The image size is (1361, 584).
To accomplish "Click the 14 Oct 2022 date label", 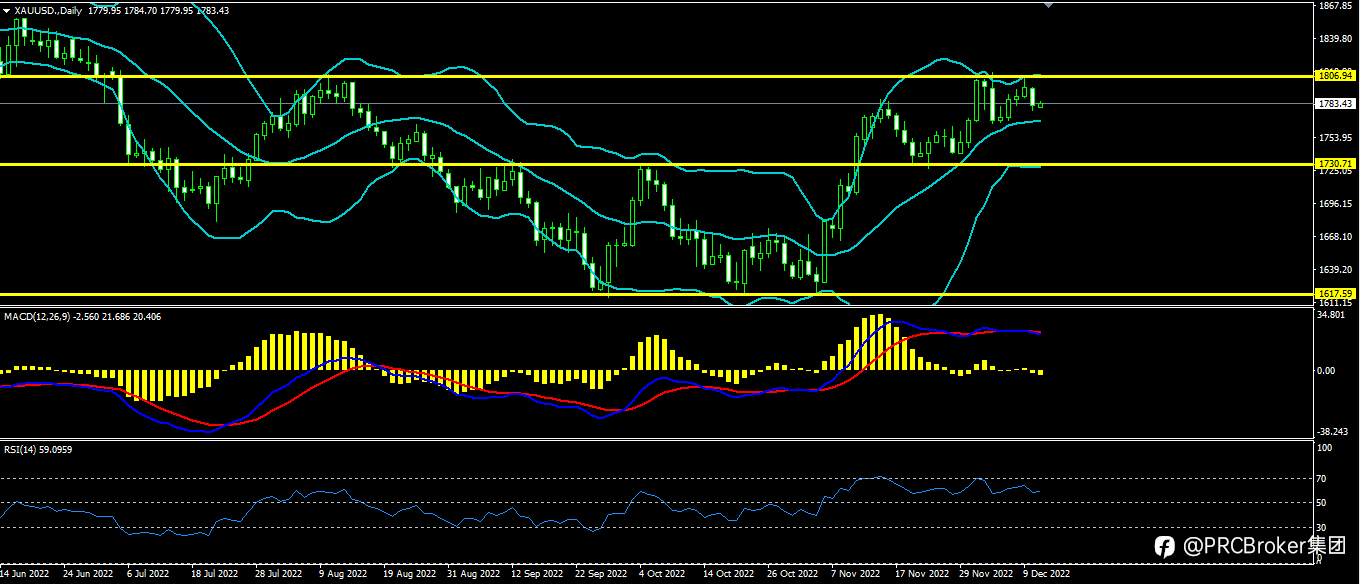I will point(728,575).
